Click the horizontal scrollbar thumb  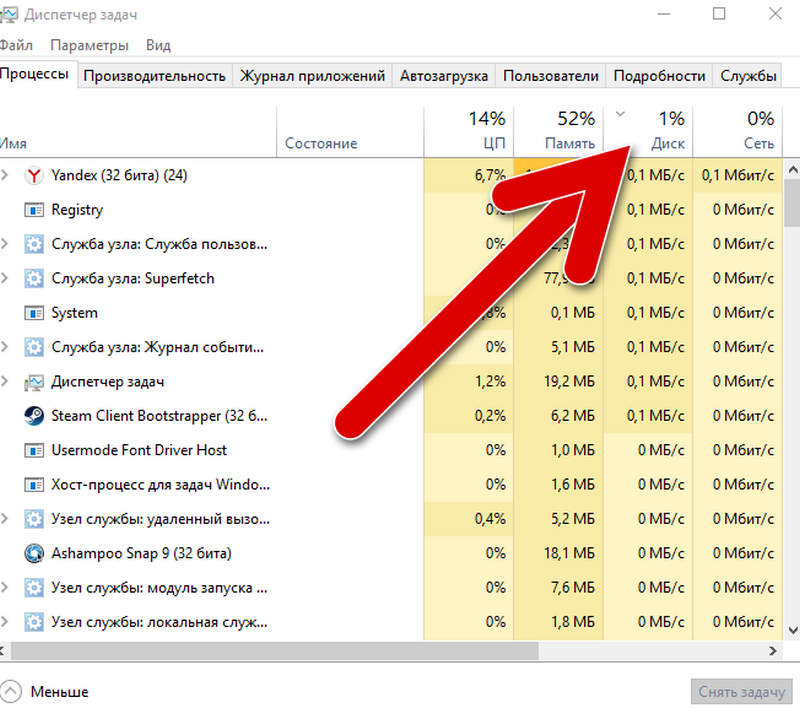pyautogui.click(x=274, y=651)
